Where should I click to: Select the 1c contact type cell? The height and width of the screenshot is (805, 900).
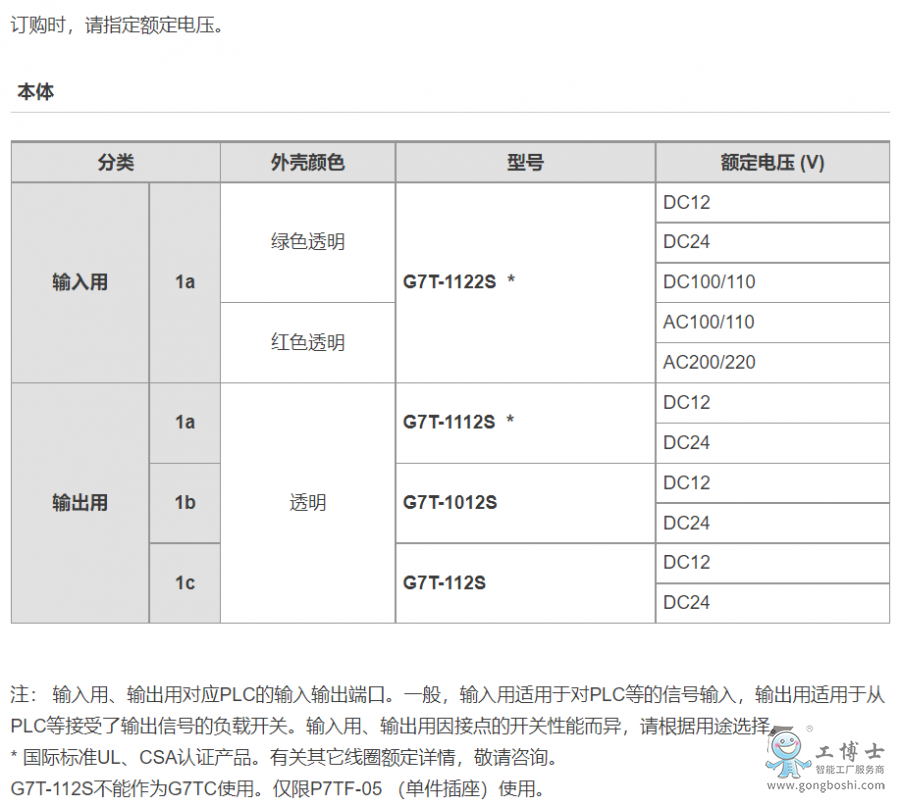tap(184, 582)
